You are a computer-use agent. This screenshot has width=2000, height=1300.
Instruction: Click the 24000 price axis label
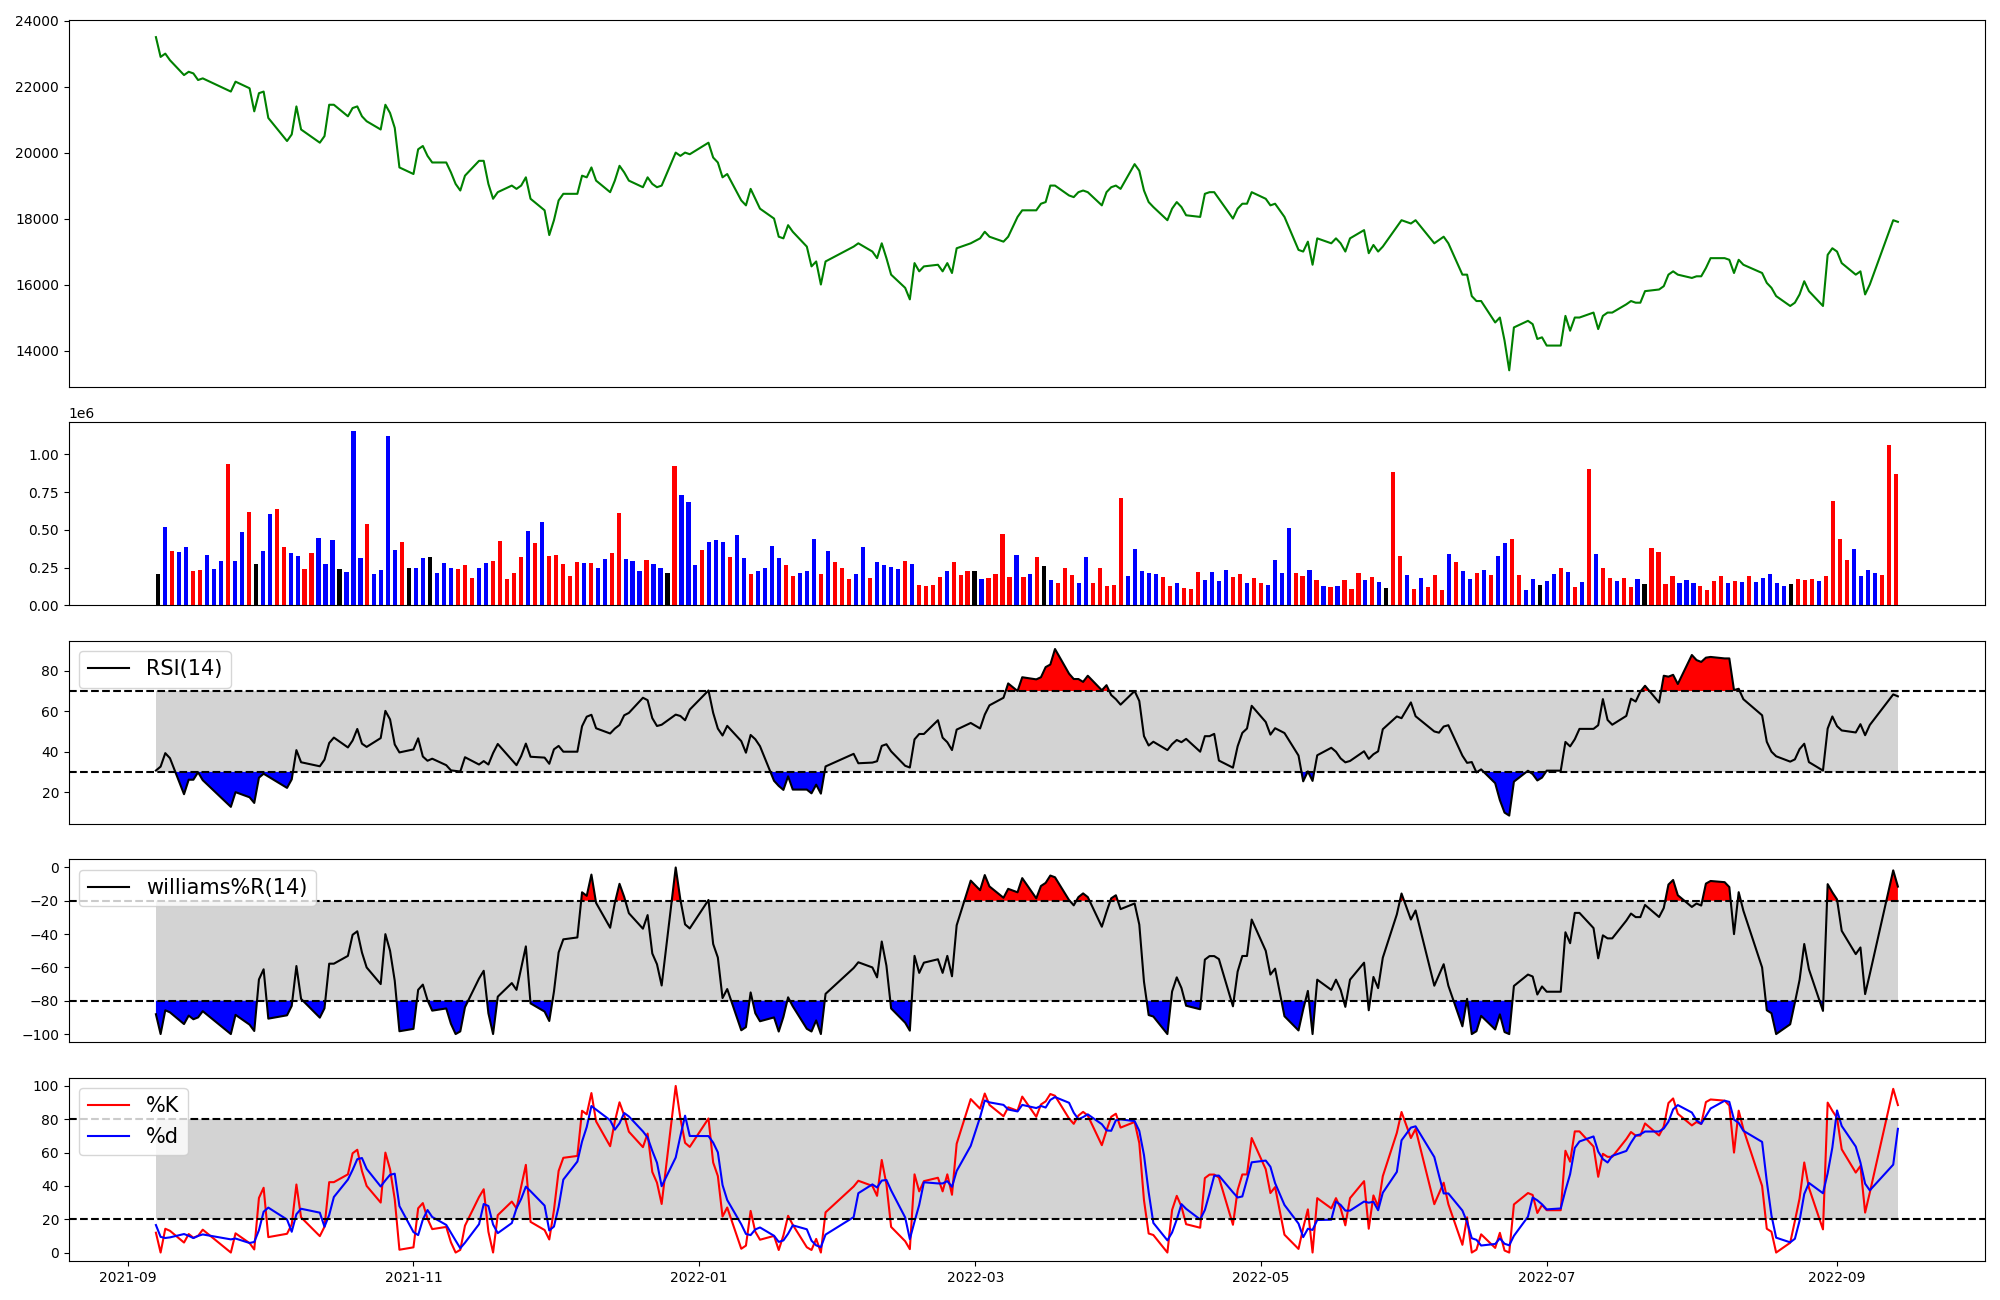37,21
